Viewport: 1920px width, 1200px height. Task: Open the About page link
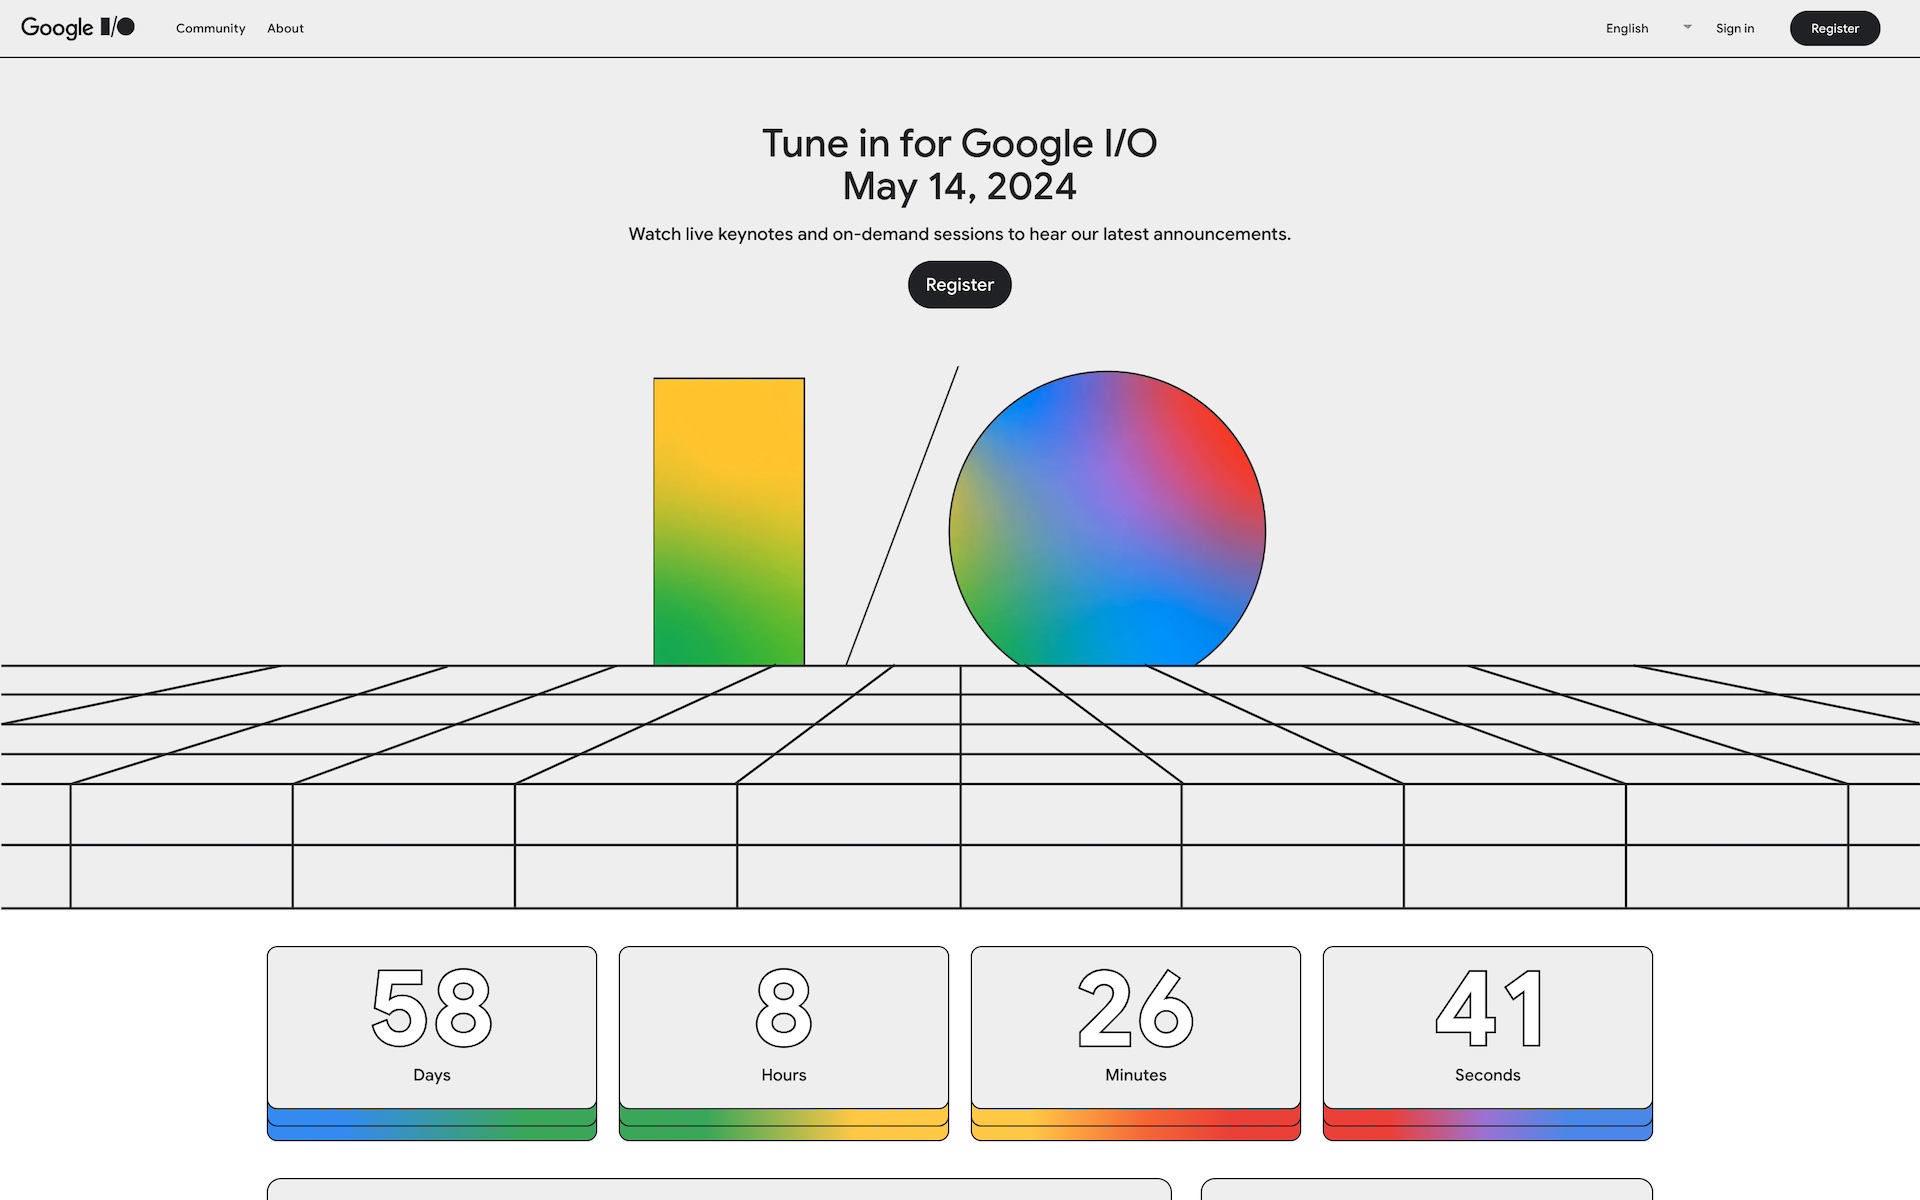click(x=285, y=28)
